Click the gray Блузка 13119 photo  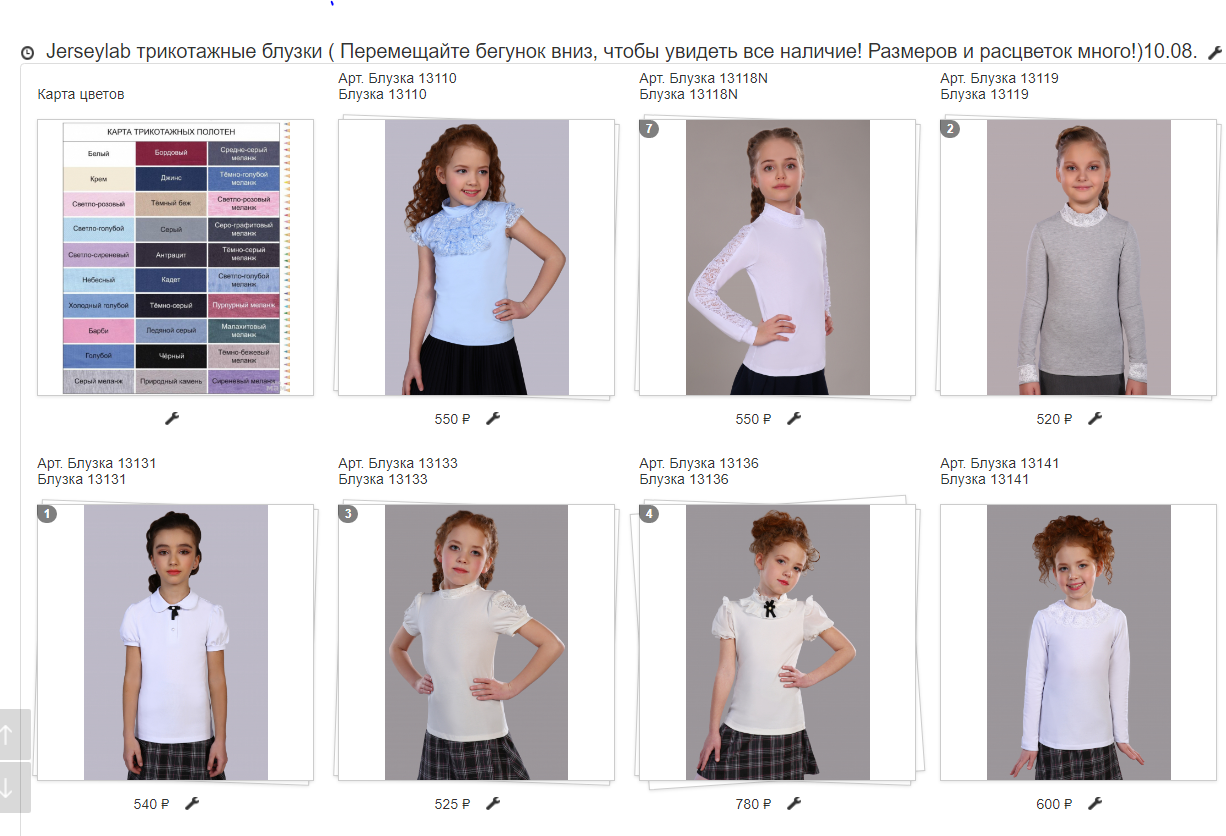point(1079,257)
